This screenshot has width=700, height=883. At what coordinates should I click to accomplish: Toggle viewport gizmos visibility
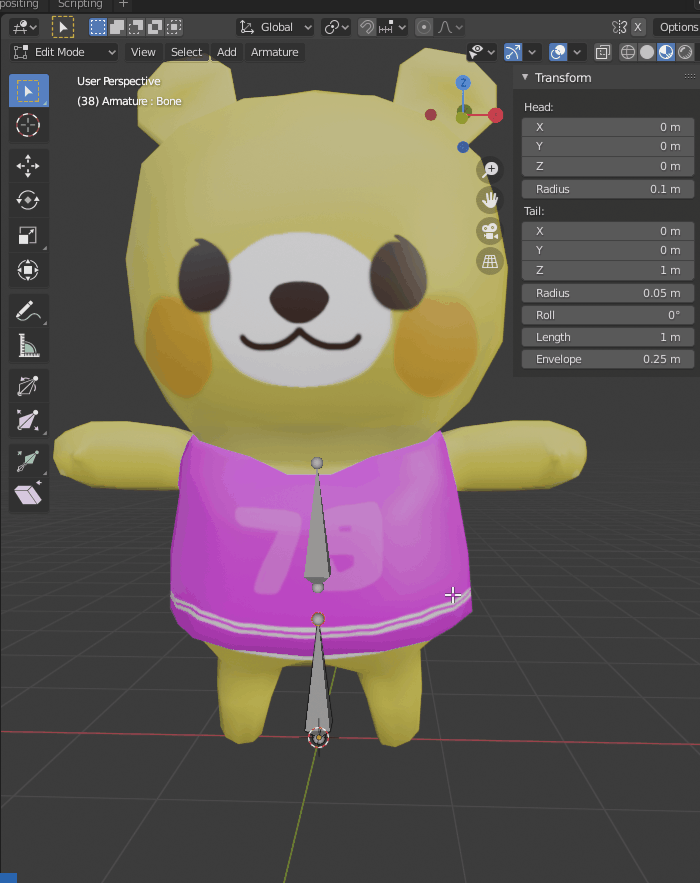pyautogui.click(x=513, y=52)
